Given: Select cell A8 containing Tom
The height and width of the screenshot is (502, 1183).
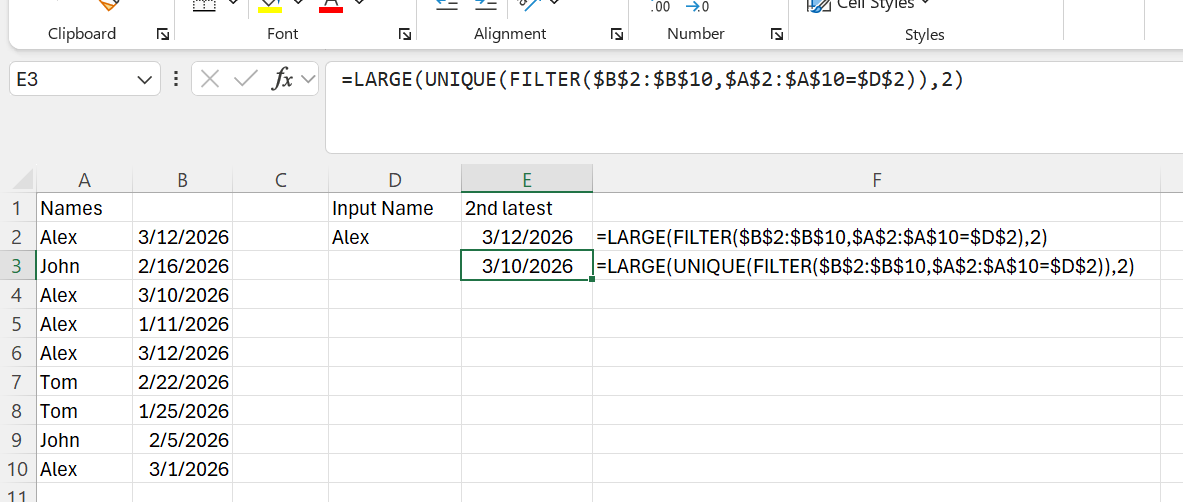Looking at the screenshot, I should 84,411.
